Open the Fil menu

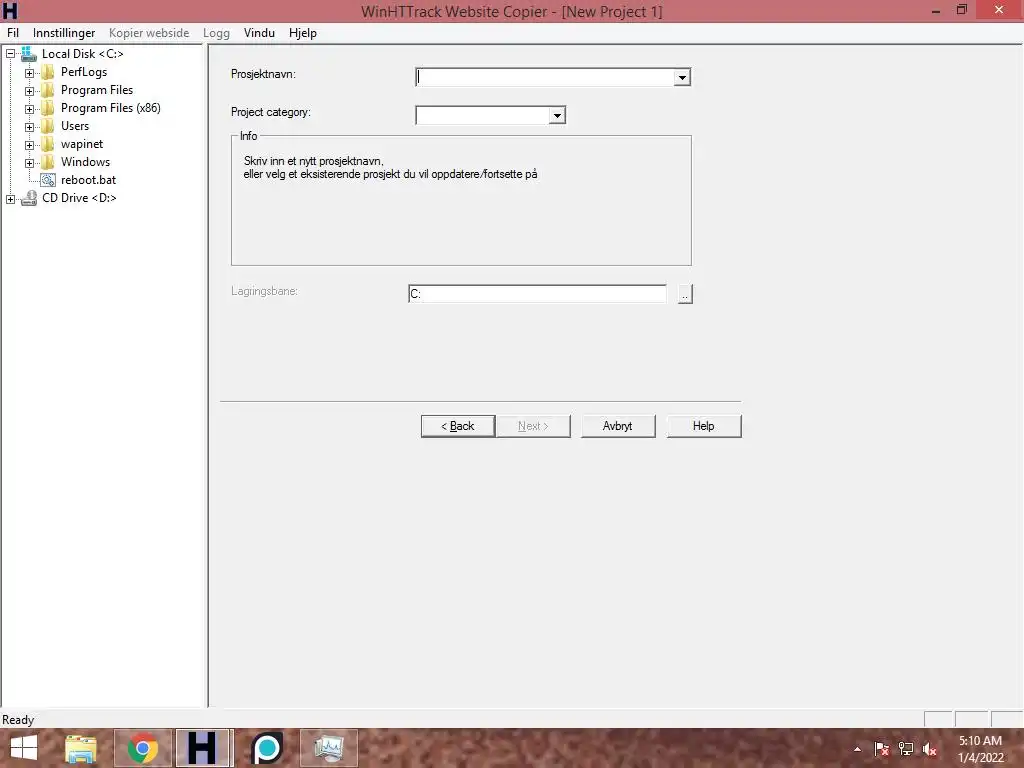pos(13,33)
